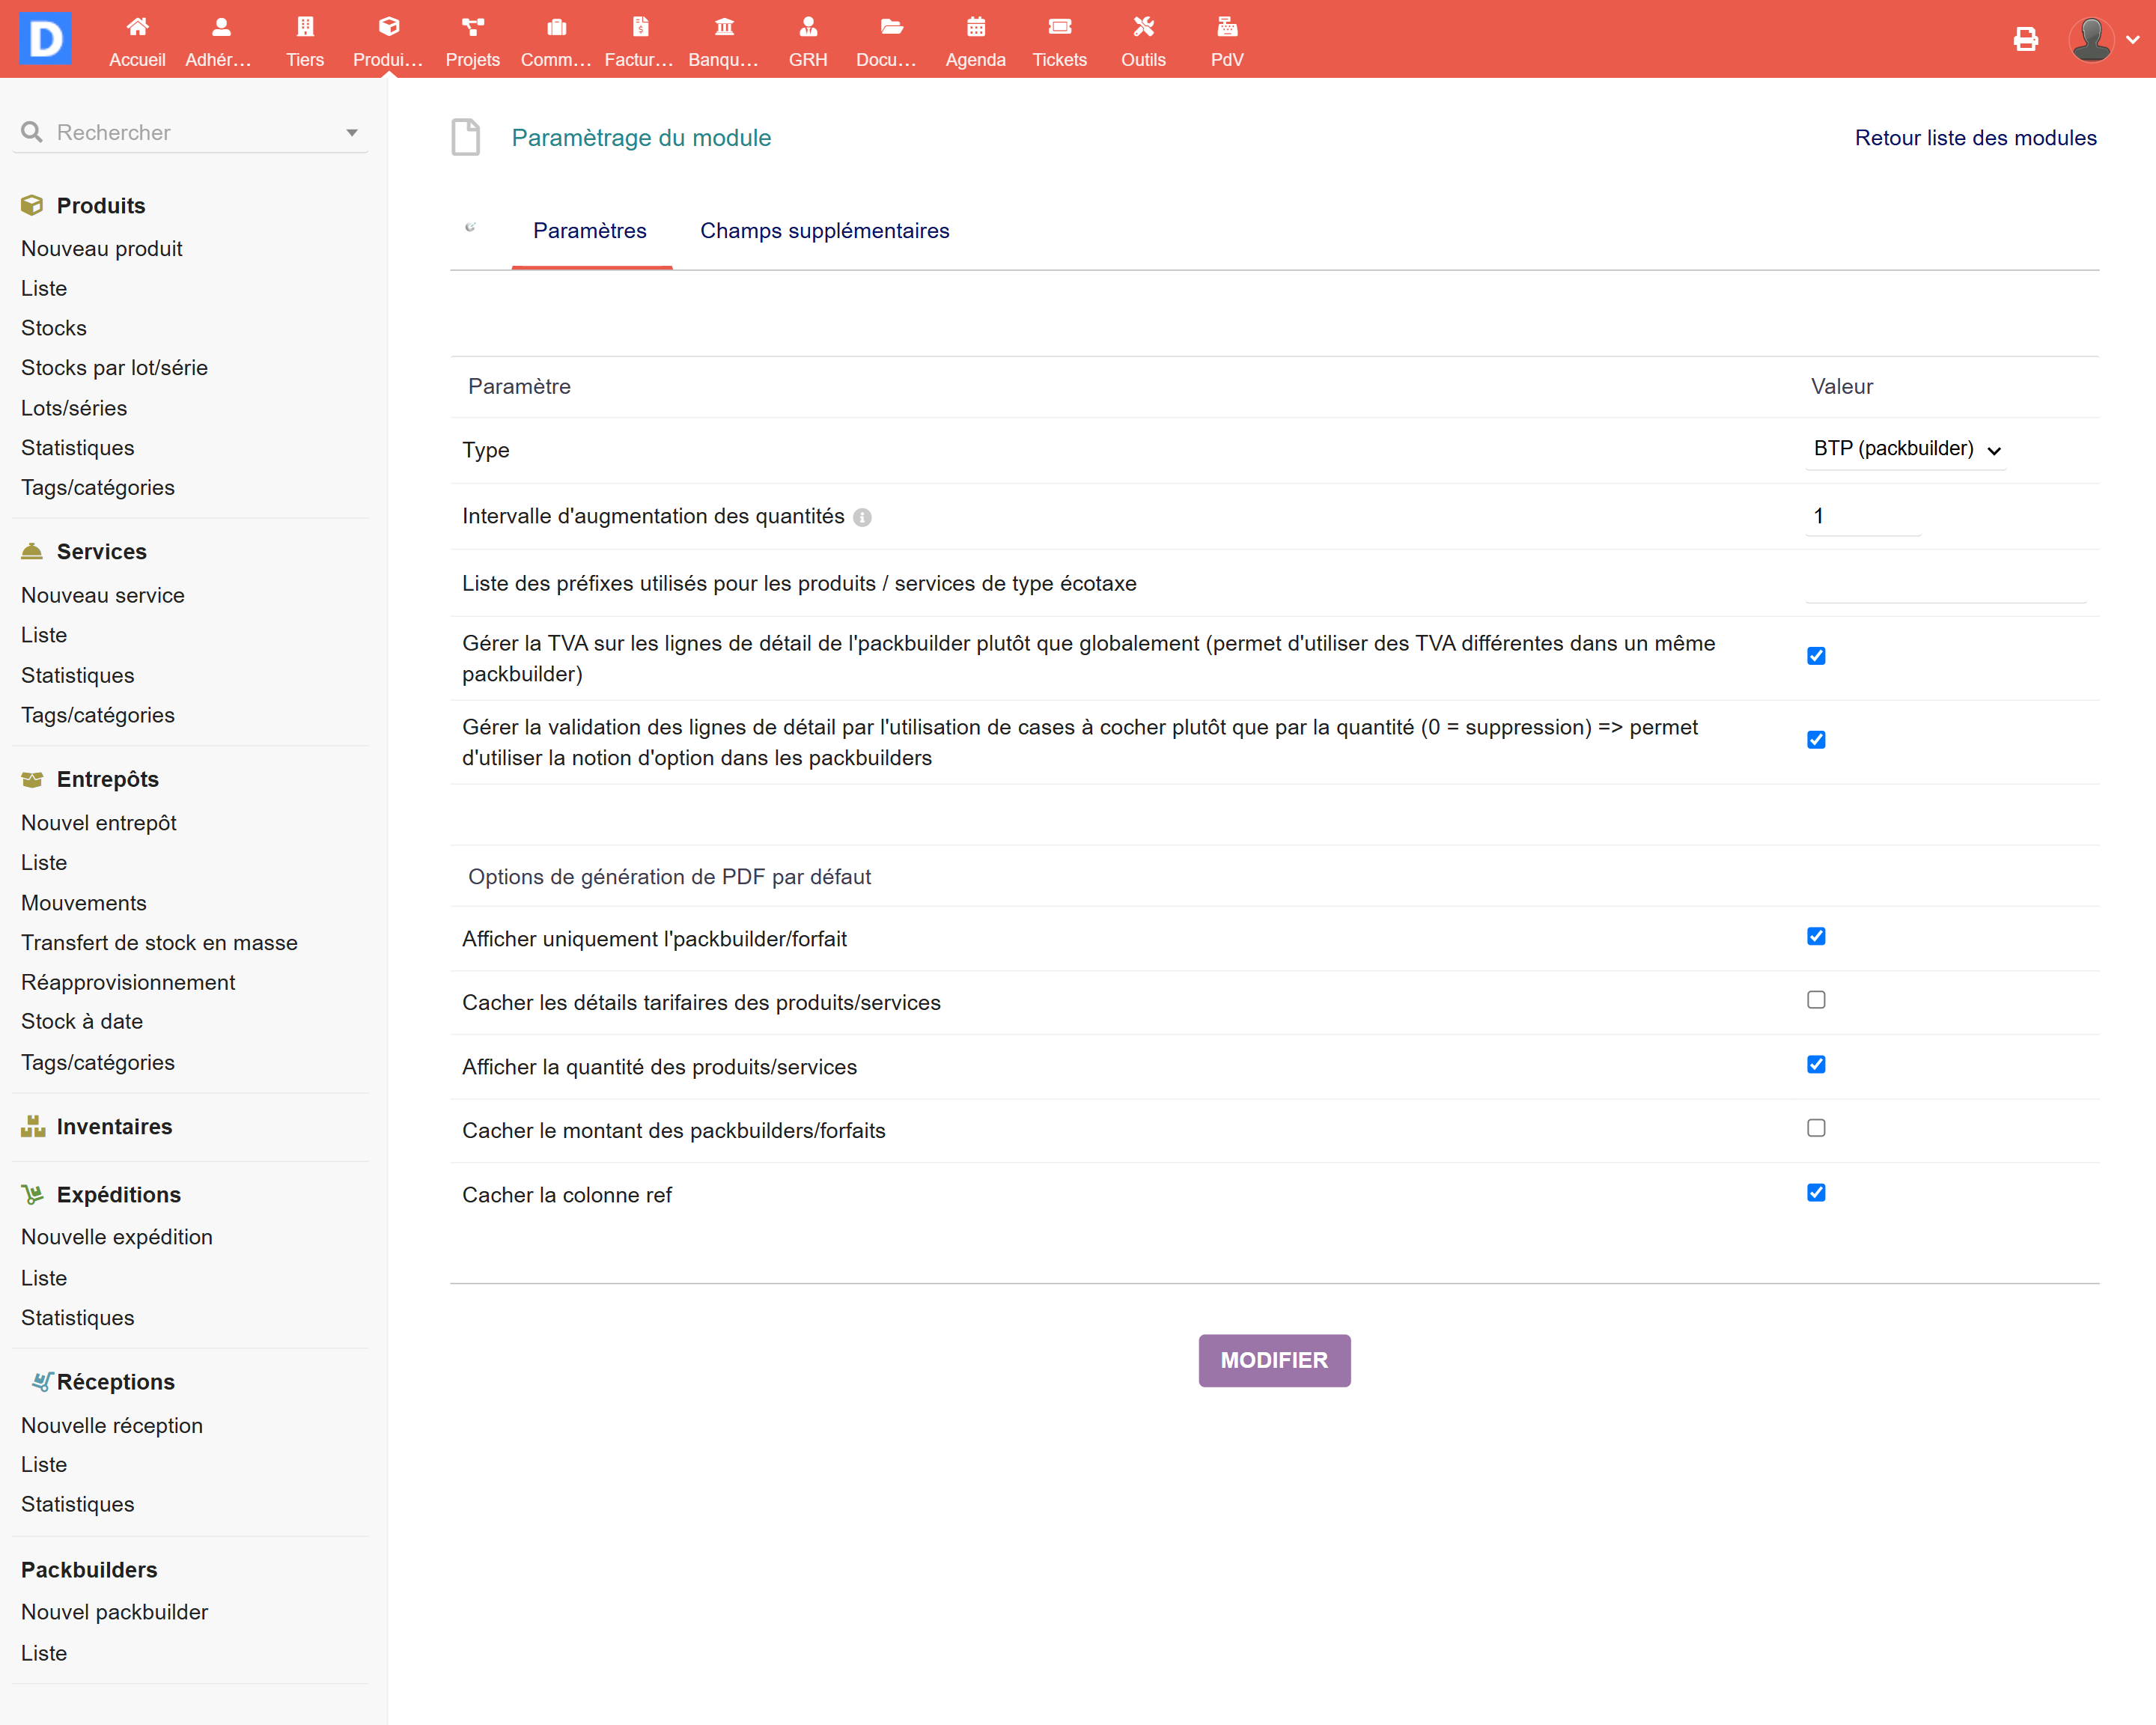The height and width of the screenshot is (1725, 2156).
Task: Uncheck Cacher la colonne ref
Action: click(x=1816, y=1192)
